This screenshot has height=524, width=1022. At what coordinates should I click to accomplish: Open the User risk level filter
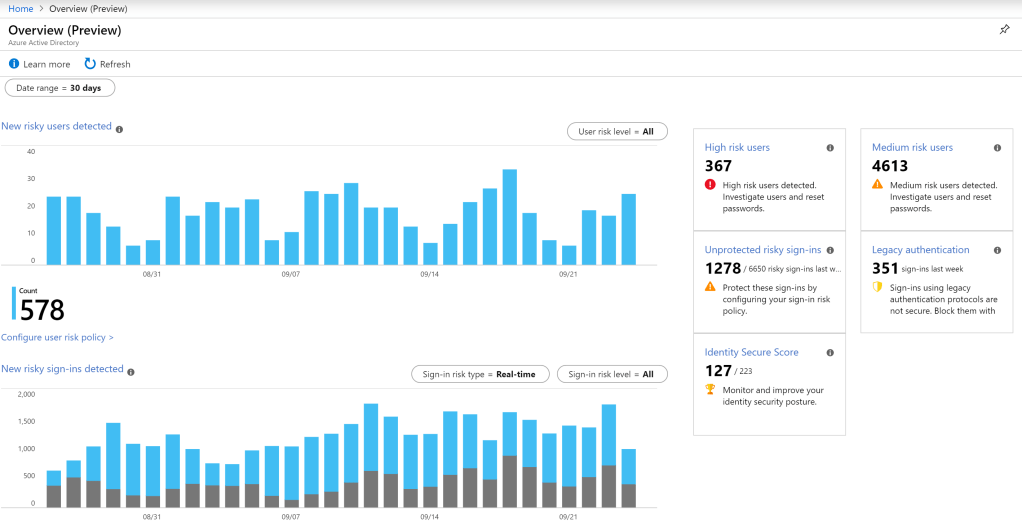click(616, 132)
